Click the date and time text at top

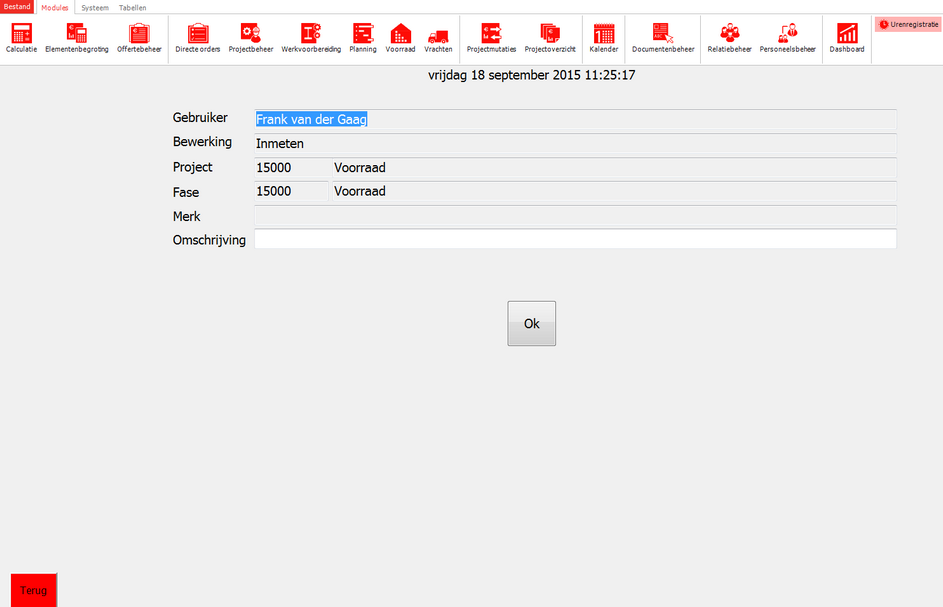(532, 75)
